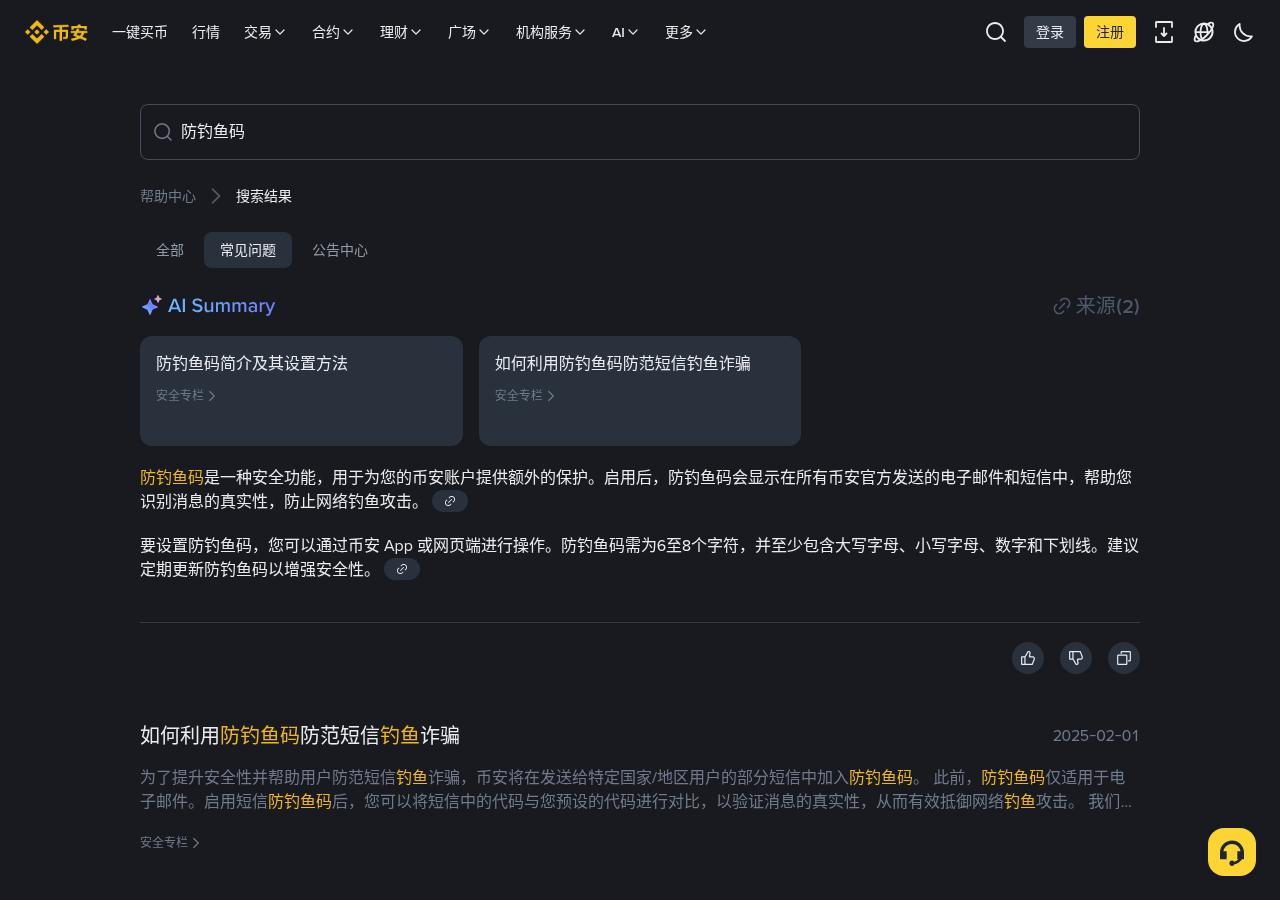Screen dimensions: 1280x900
Task: Click the 来源(2) sources link
Action: pos(1097,306)
